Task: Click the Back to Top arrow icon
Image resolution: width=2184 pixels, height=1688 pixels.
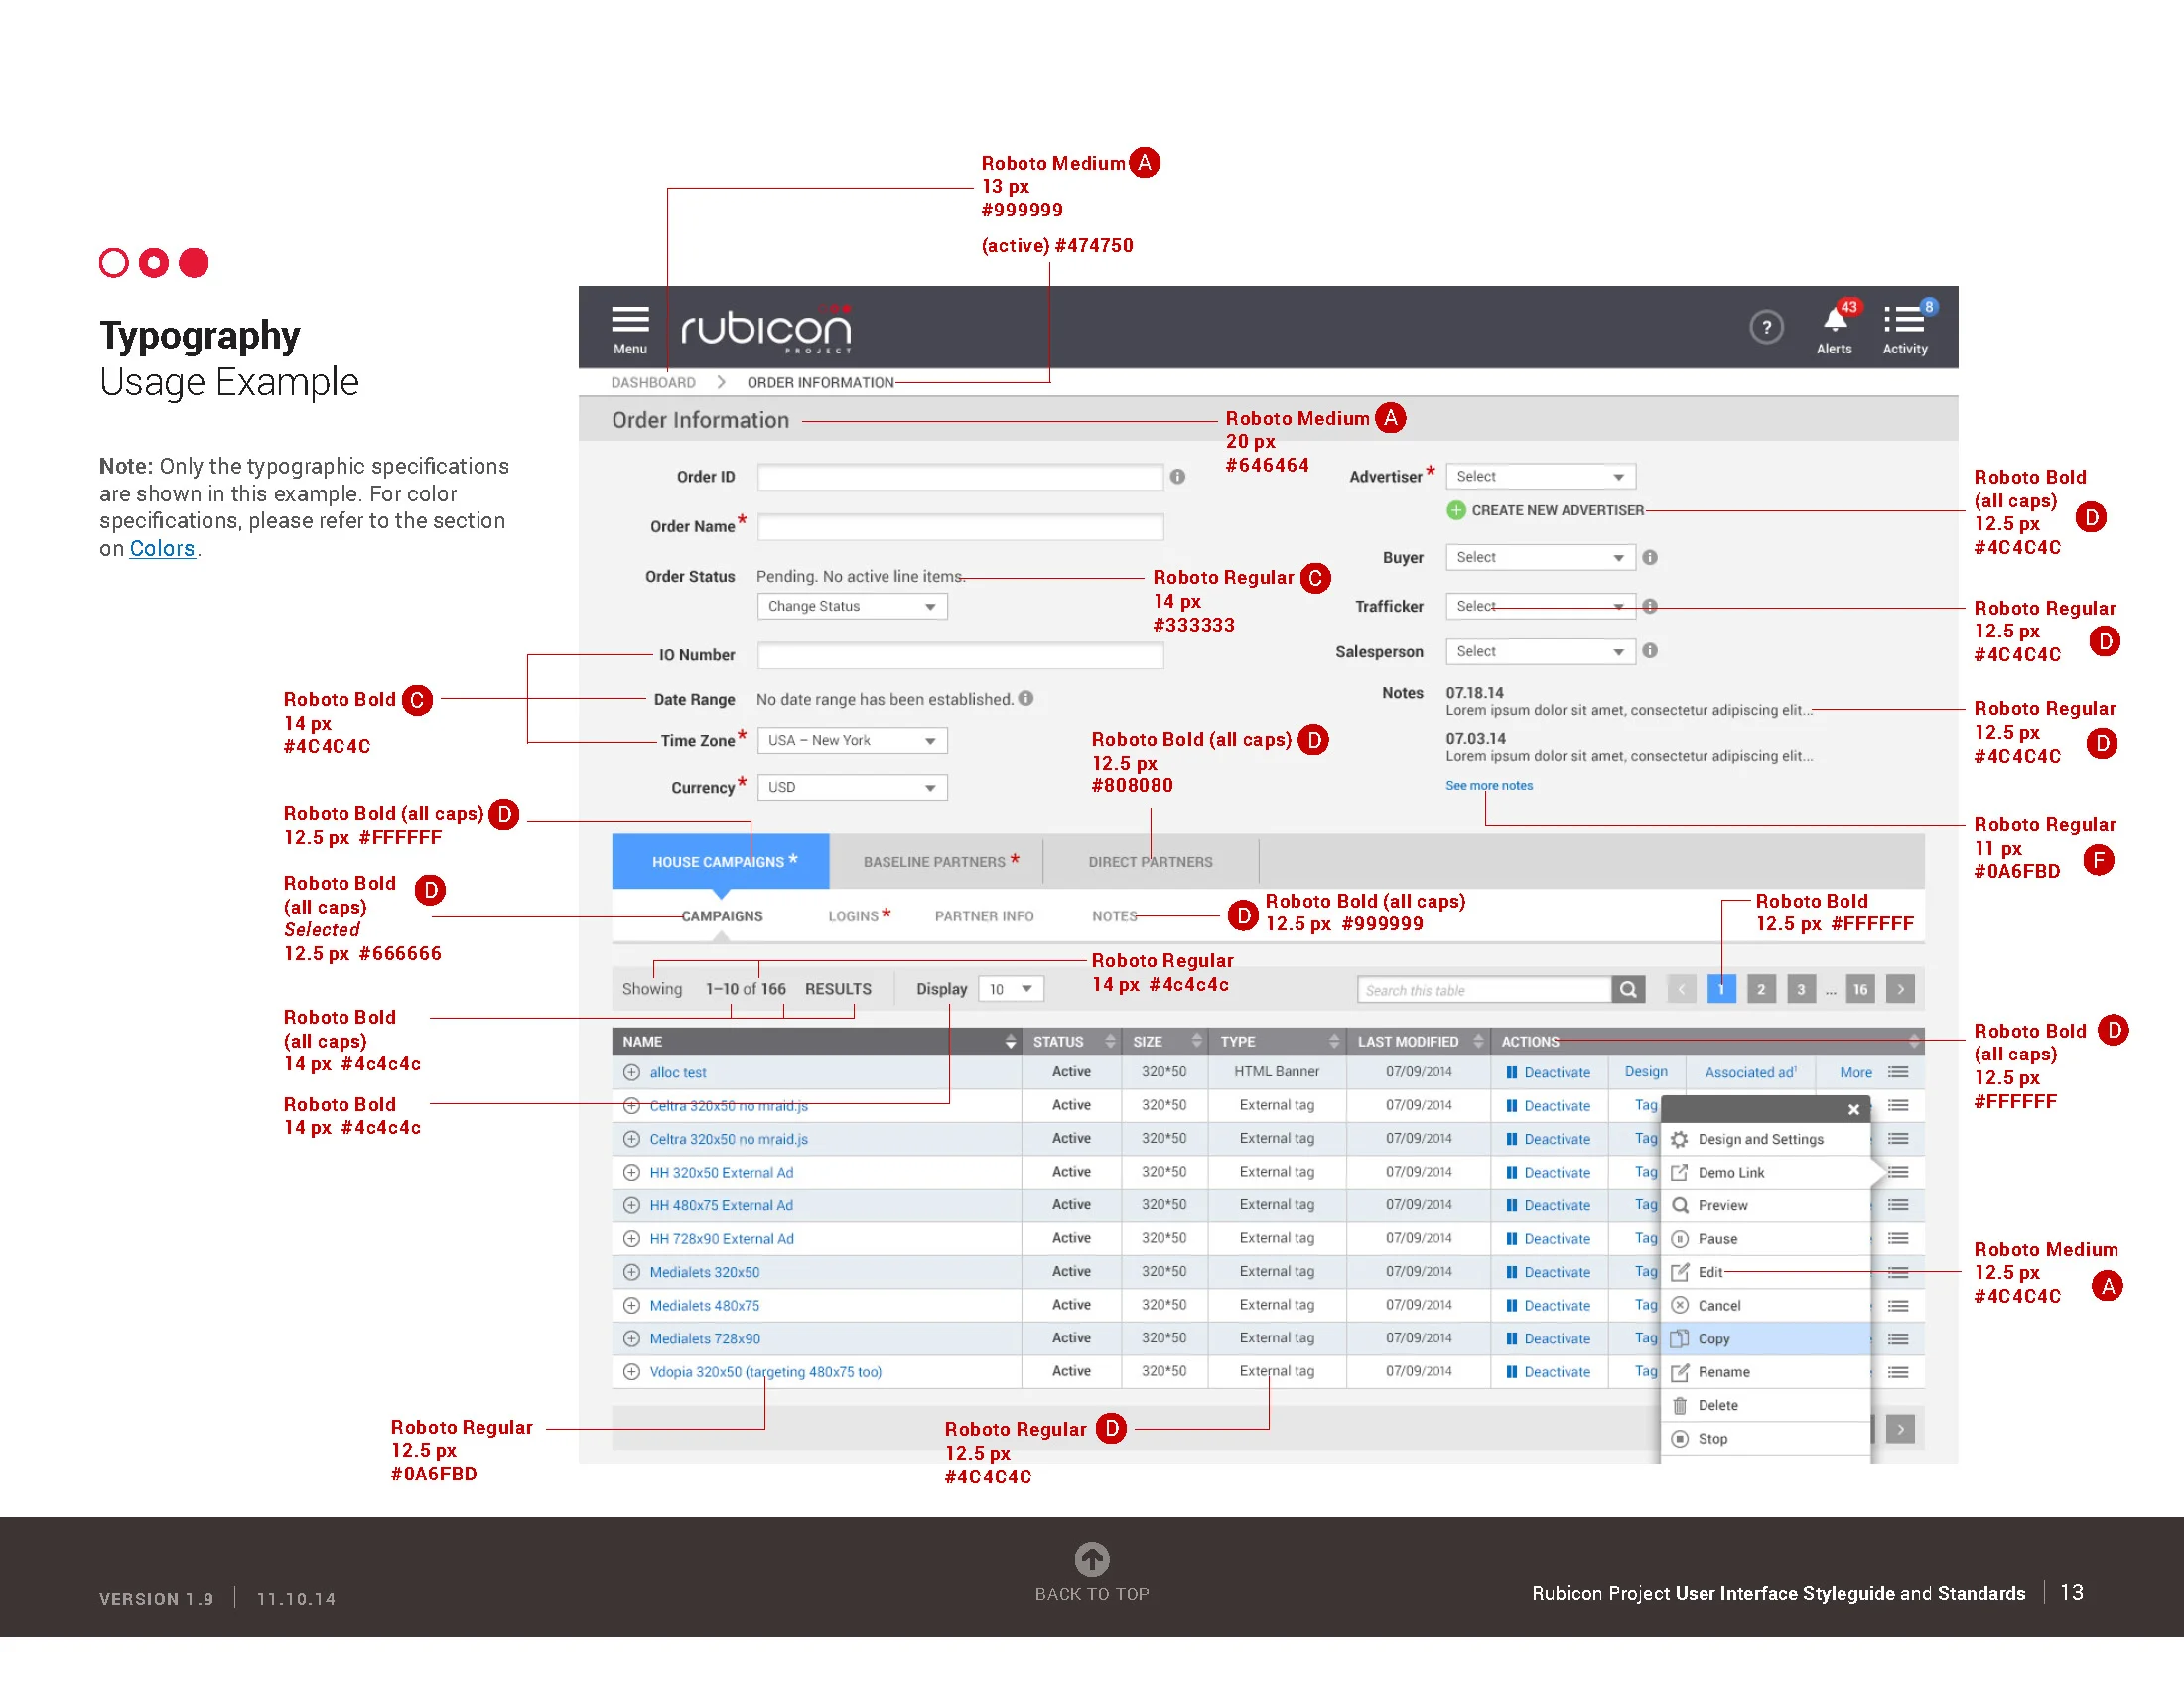Action: 1092,1559
